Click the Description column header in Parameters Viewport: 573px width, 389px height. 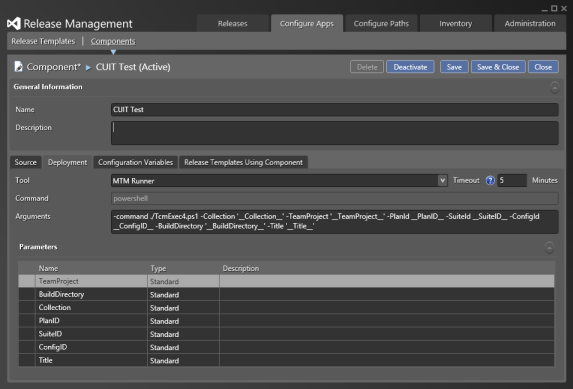click(x=387, y=268)
